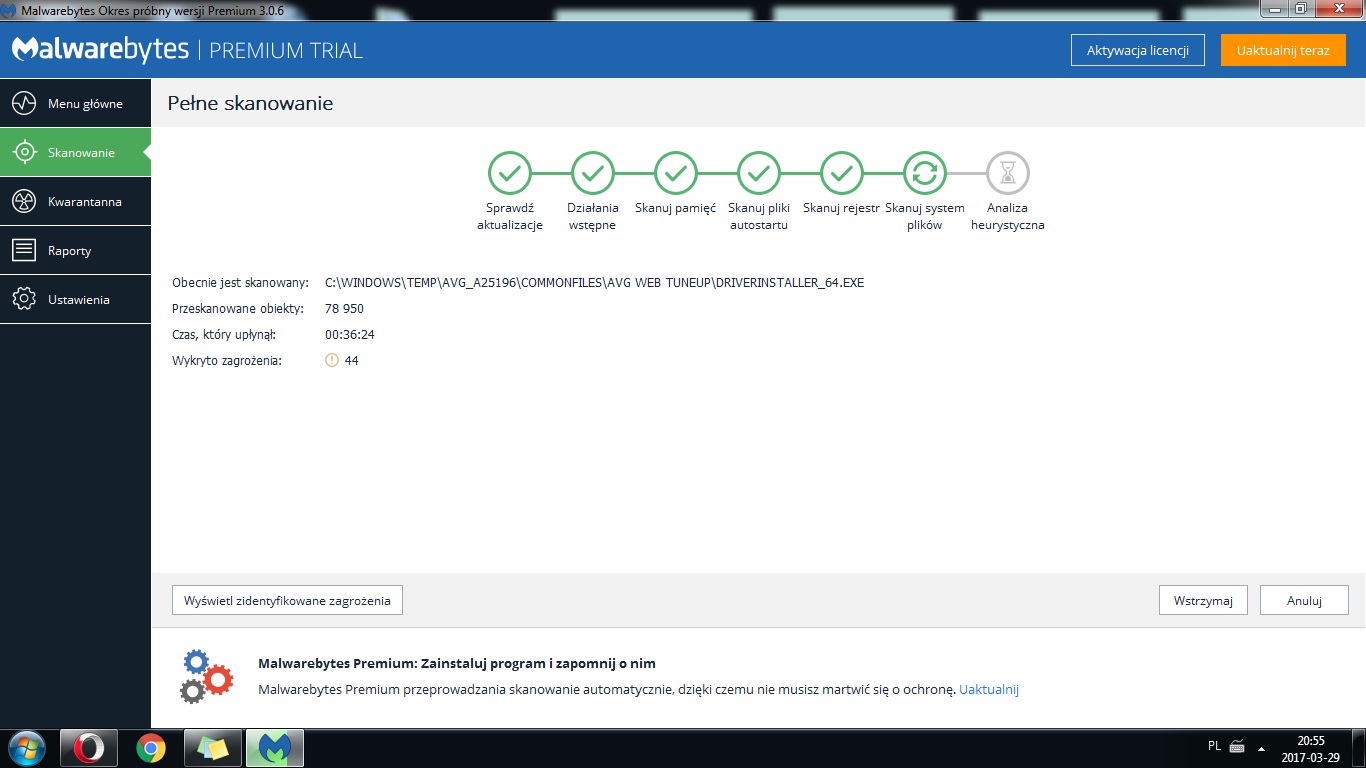Click the Analiza heurystyczna hourglass icon

point(1007,173)
